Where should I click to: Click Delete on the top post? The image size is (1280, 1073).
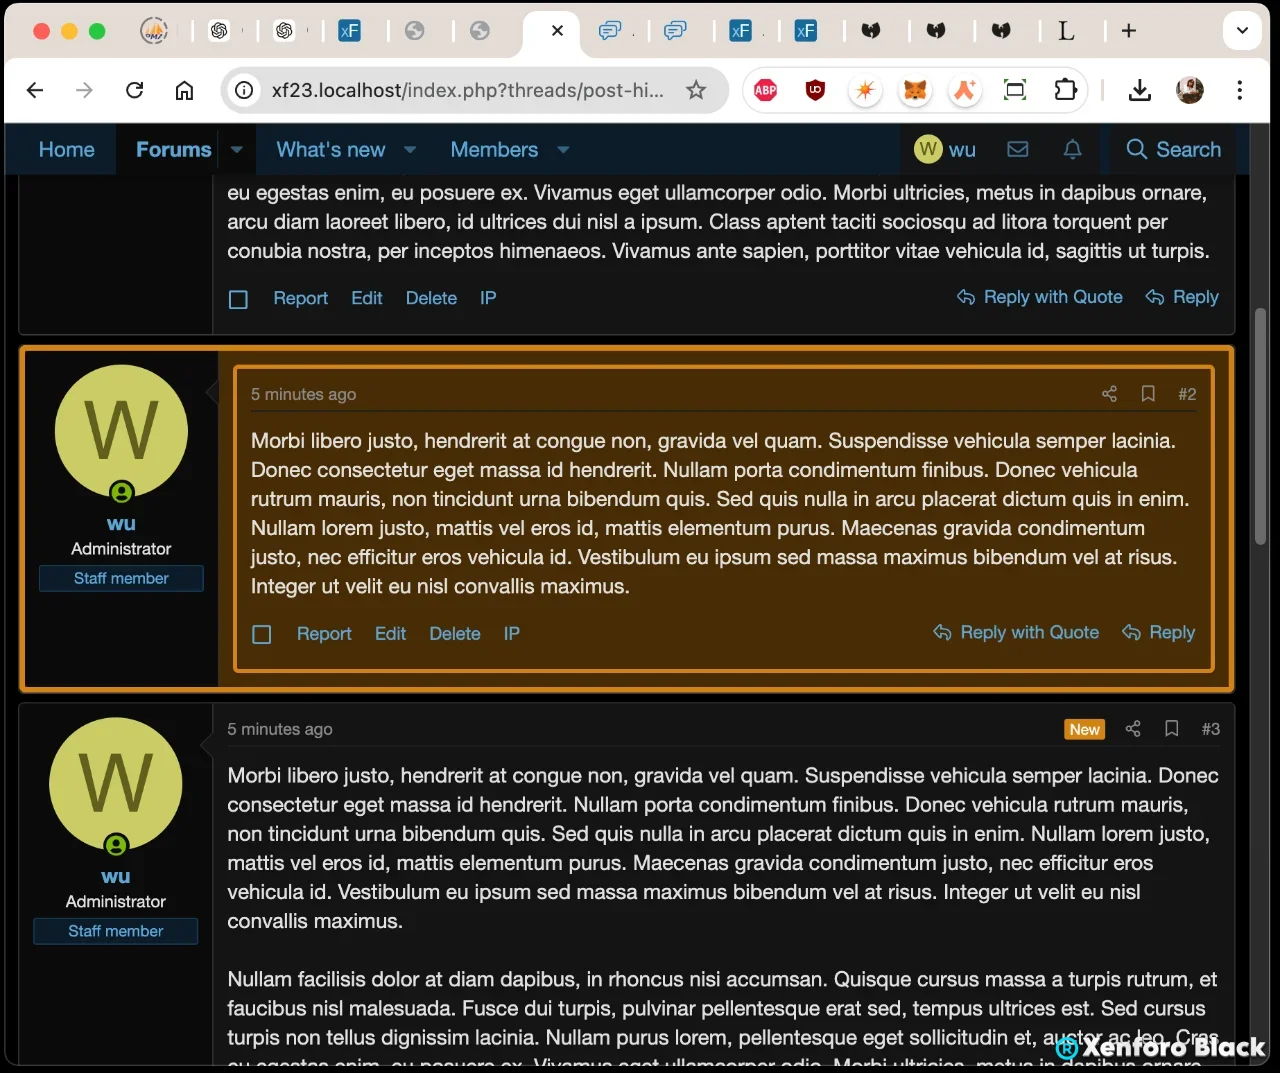click(431, 298)
